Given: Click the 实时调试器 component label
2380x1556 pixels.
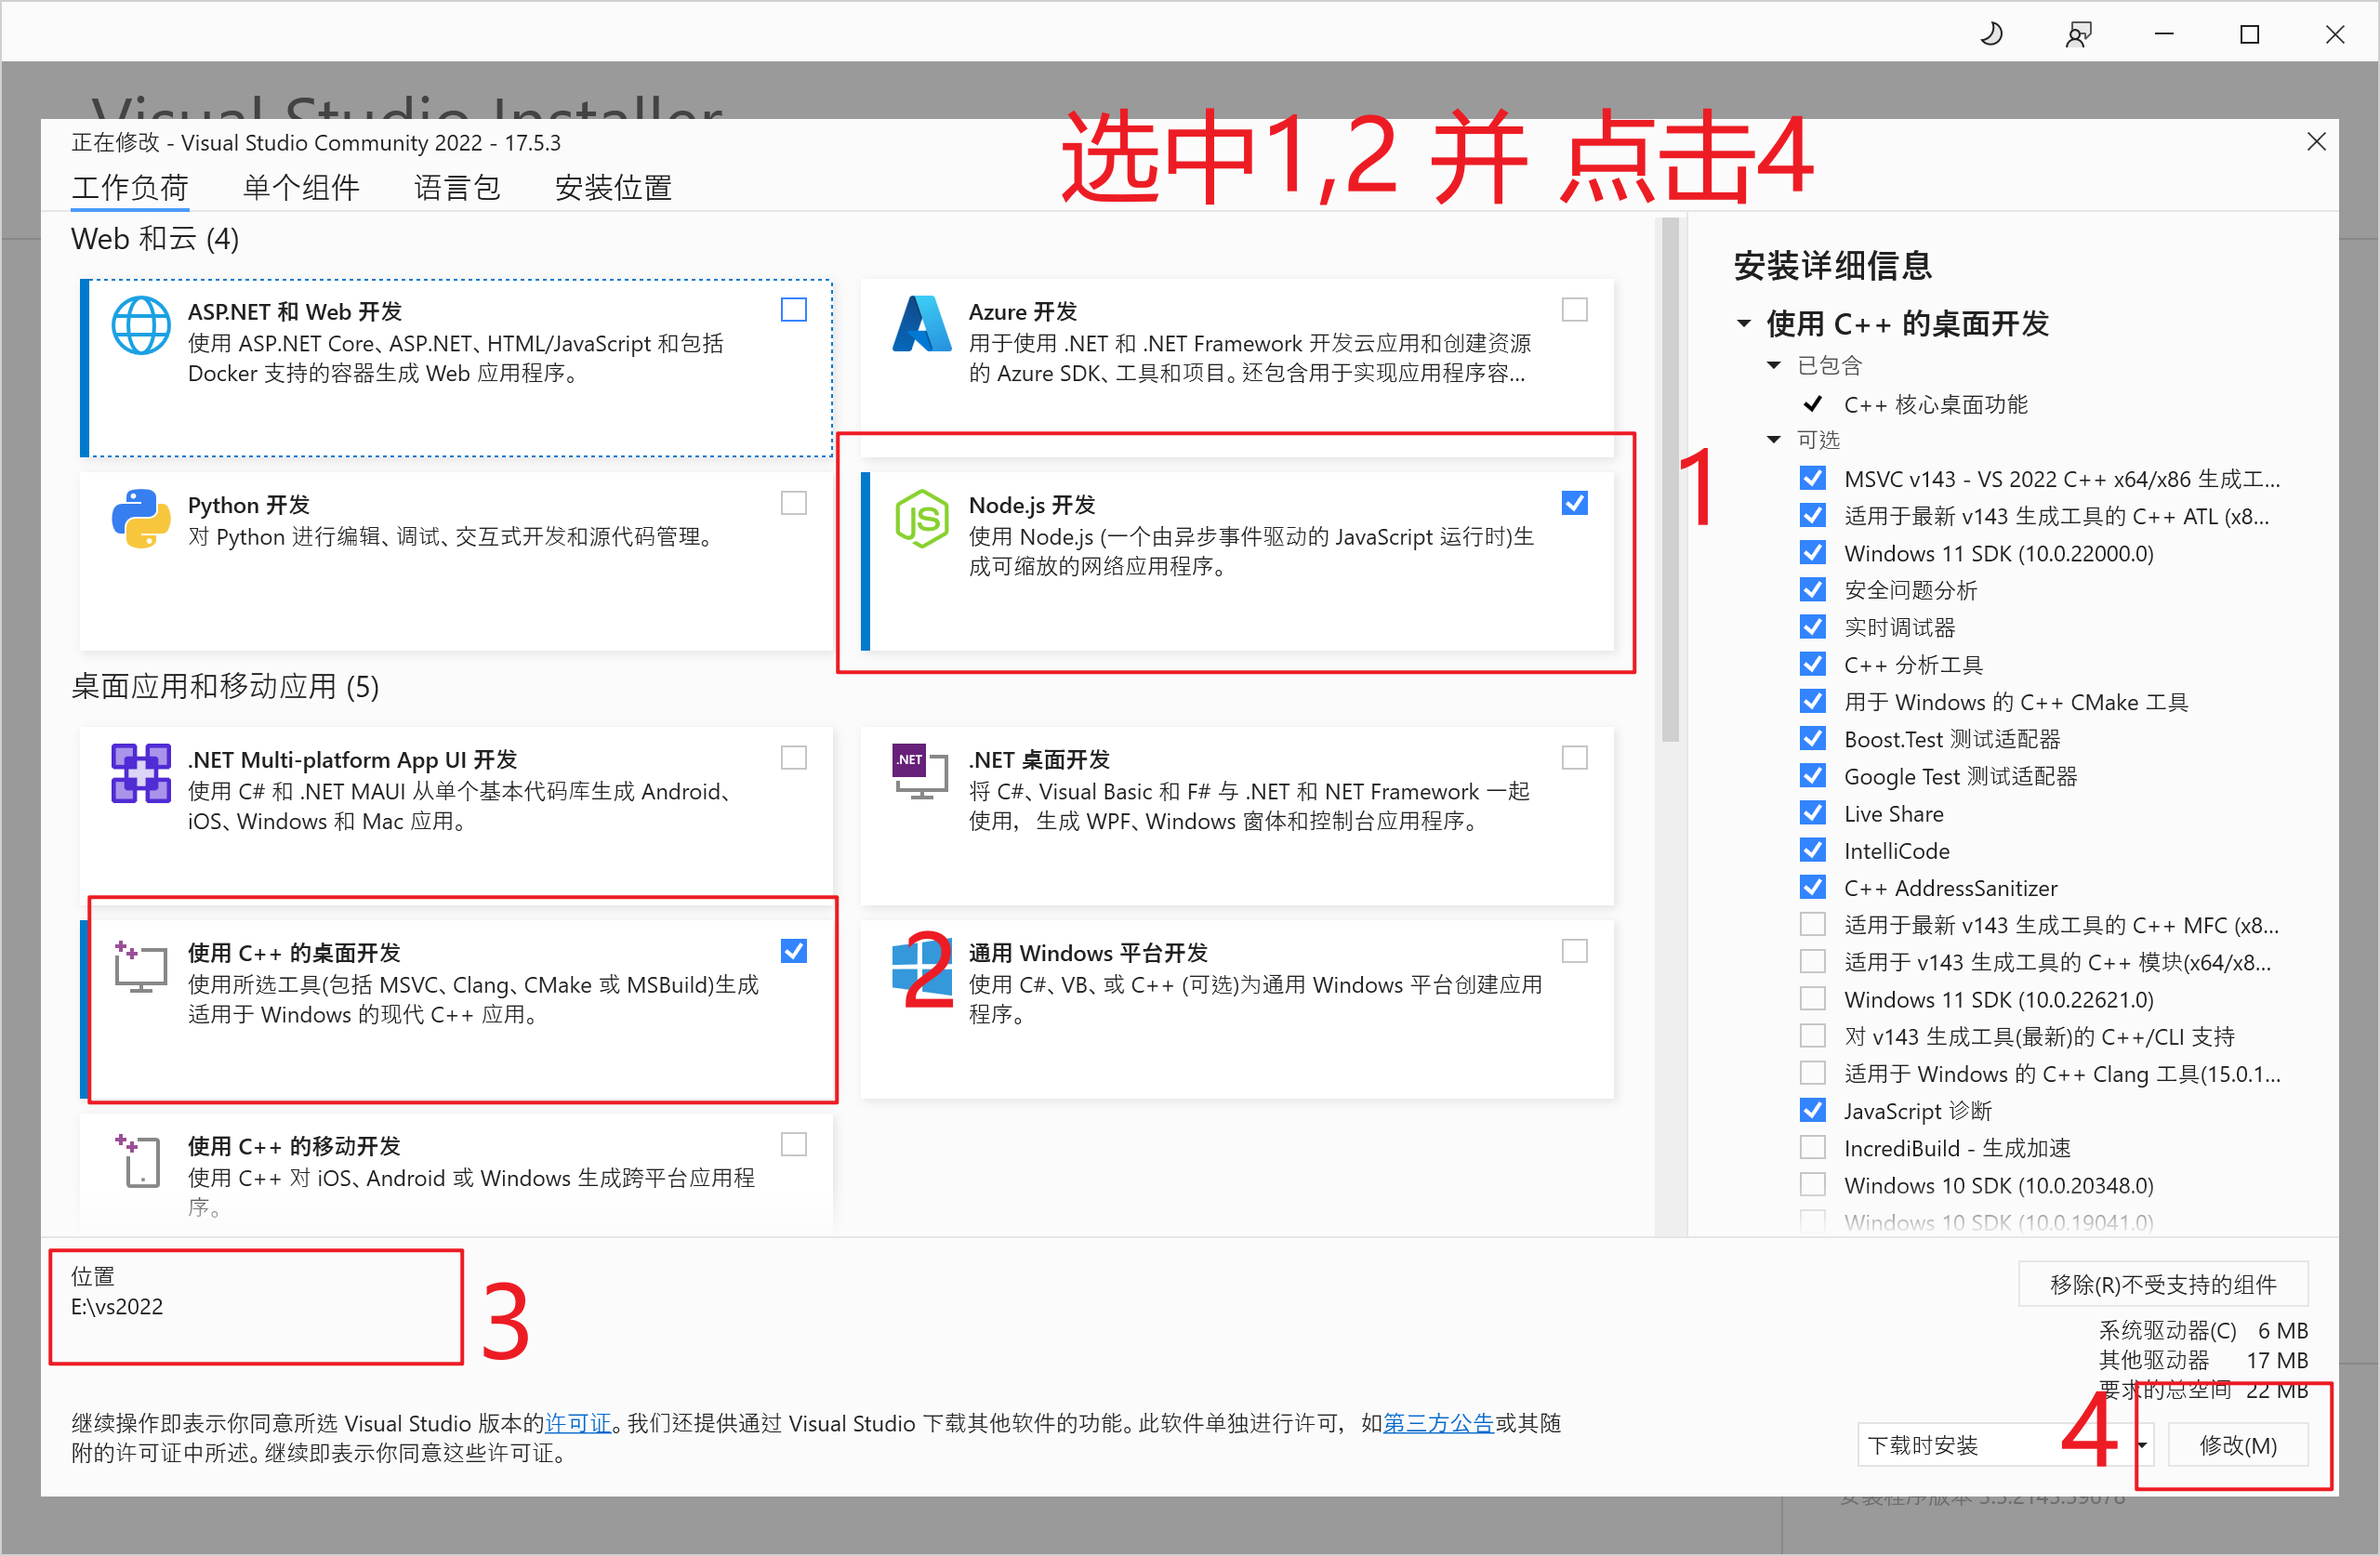Looking at the screenshot, I should point(1899,627).
